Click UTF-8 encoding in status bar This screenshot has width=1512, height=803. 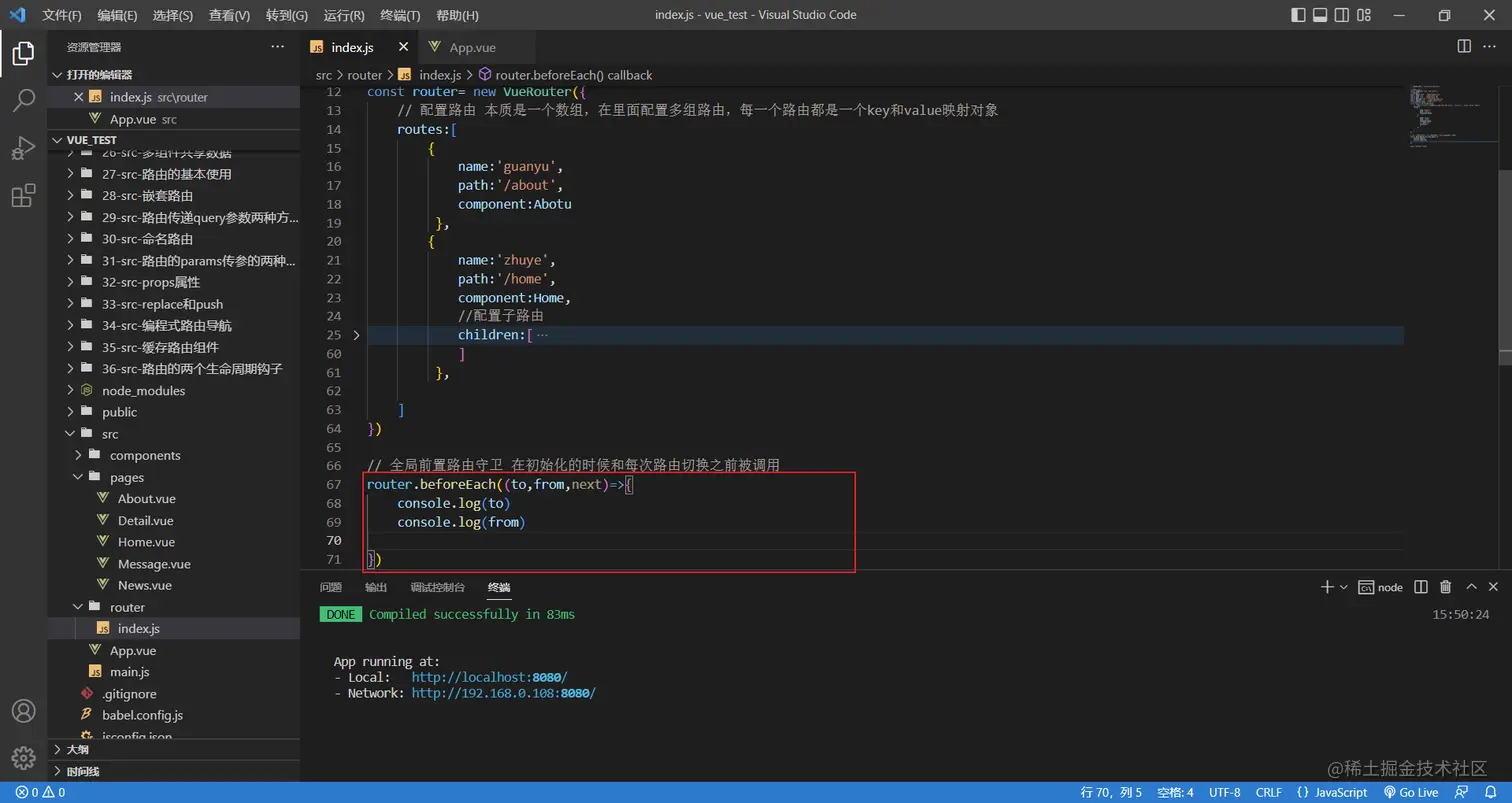1225,792
